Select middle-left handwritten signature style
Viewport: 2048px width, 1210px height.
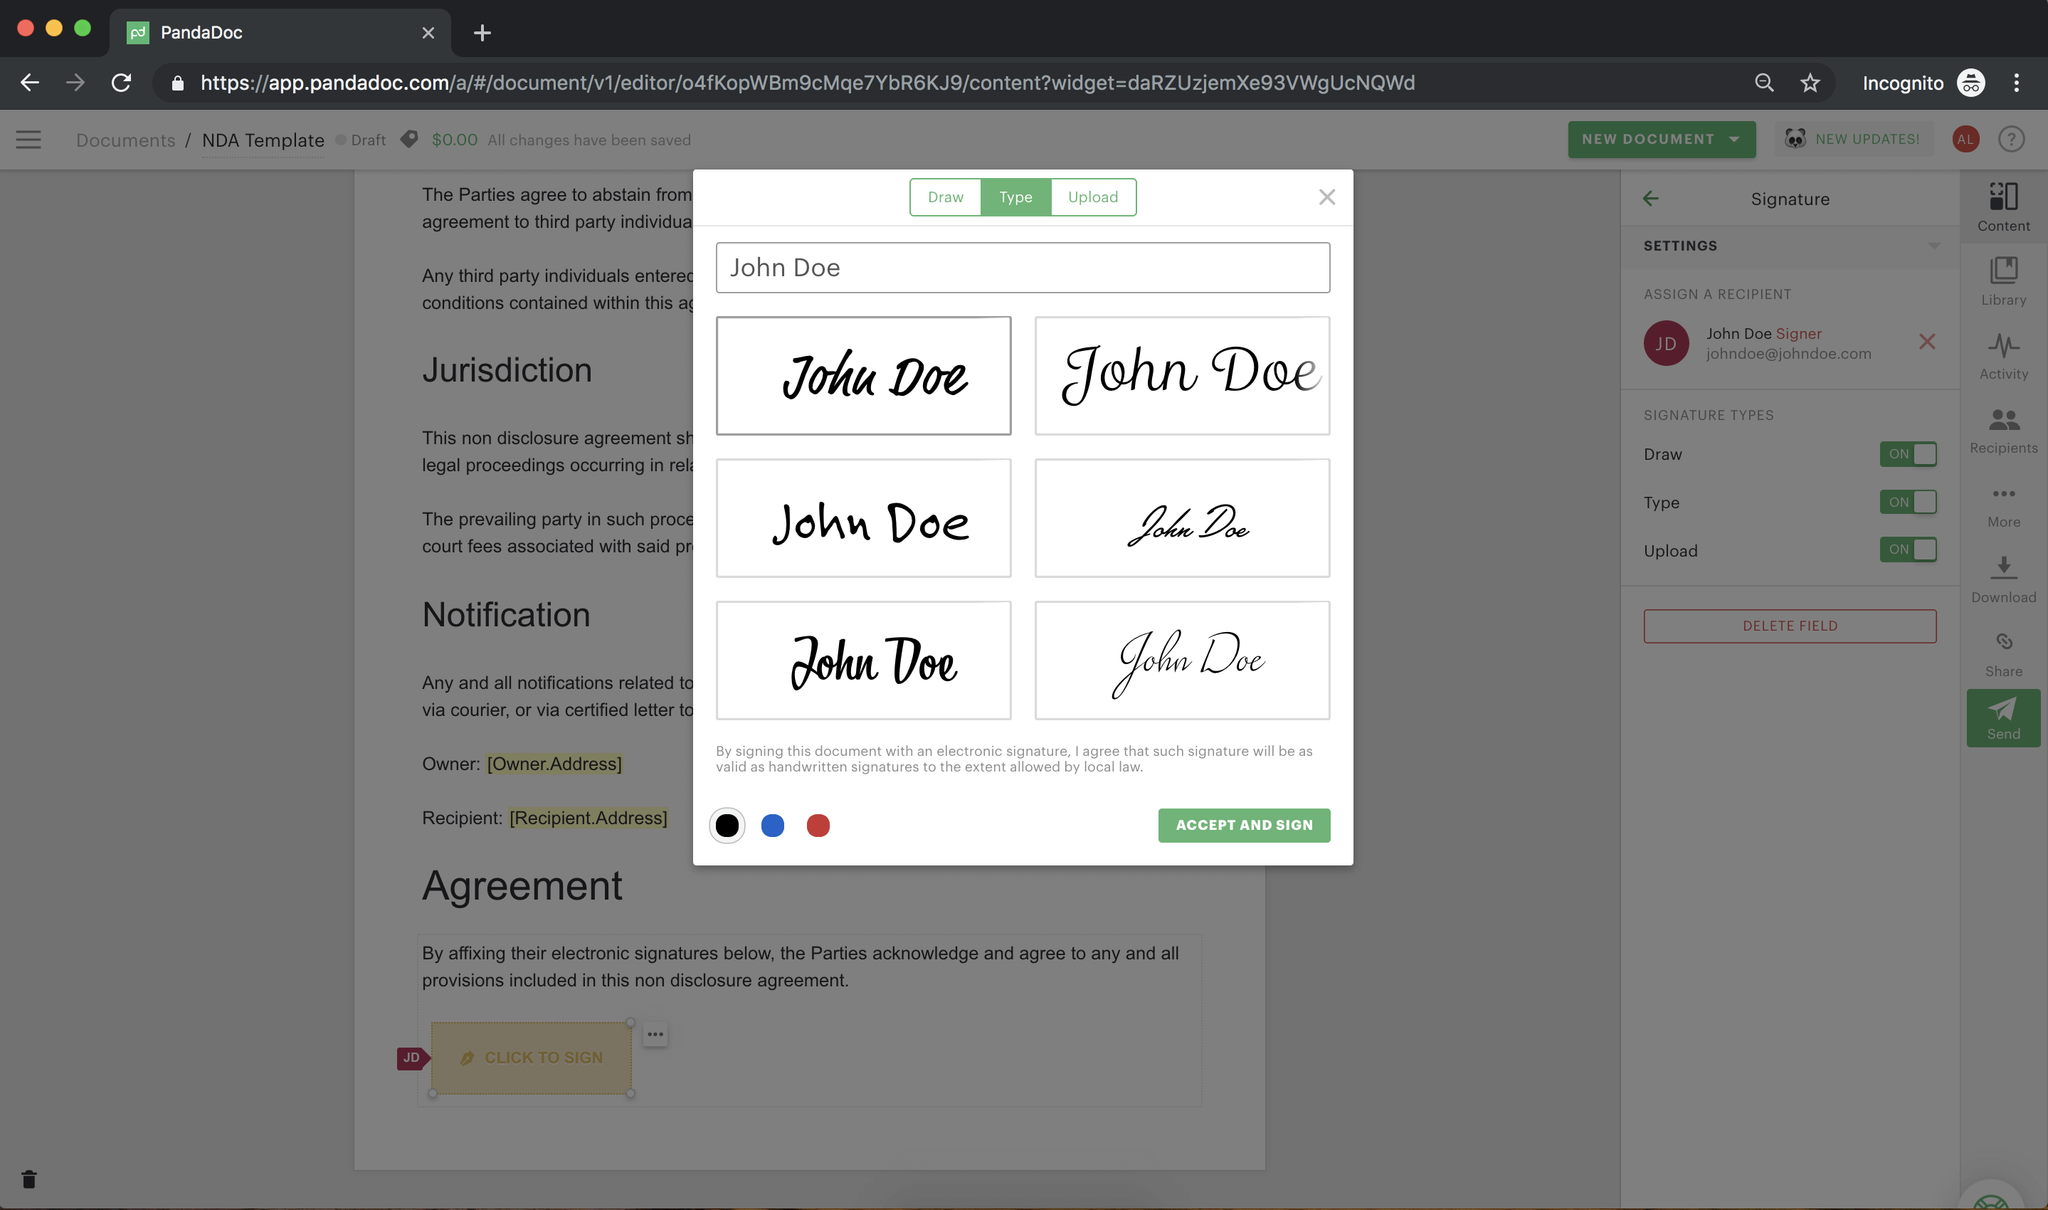pos(864,518)
